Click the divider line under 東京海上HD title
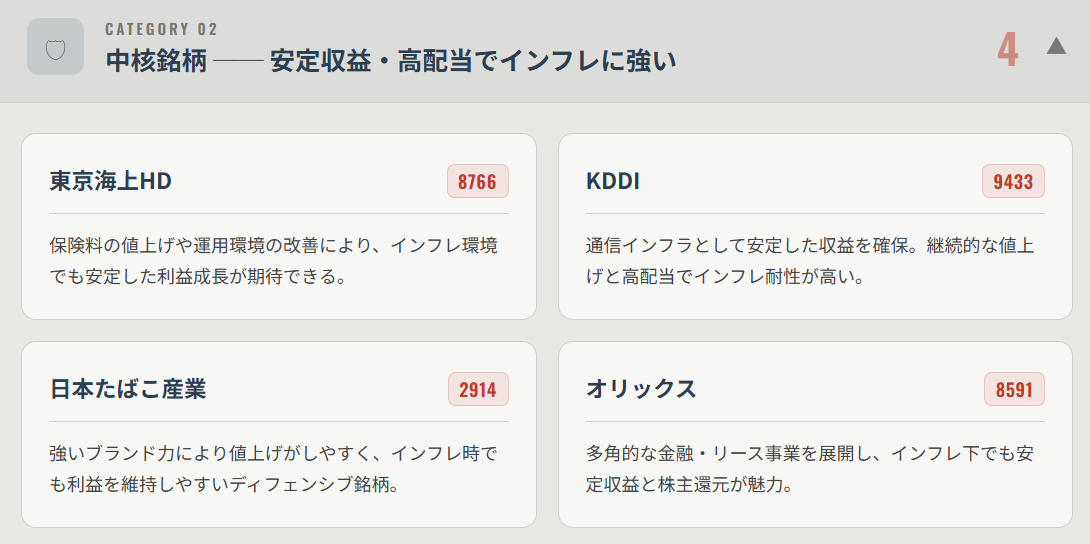The height and width of the screenshot is (544, 1090). [279, 213]
